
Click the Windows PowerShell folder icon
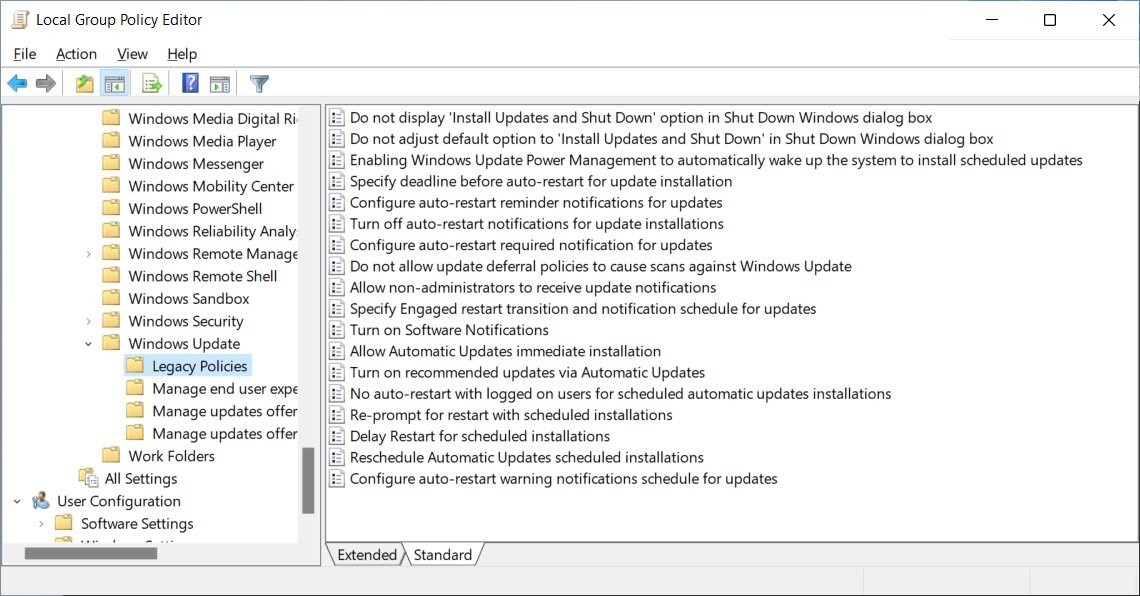point(112,208)
